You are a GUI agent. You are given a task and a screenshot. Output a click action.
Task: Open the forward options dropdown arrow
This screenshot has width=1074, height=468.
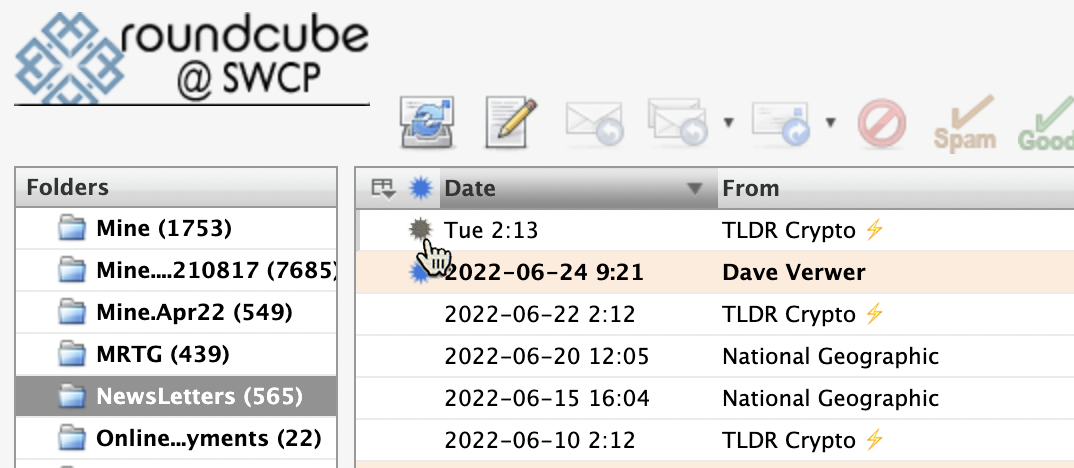(830, 123)
